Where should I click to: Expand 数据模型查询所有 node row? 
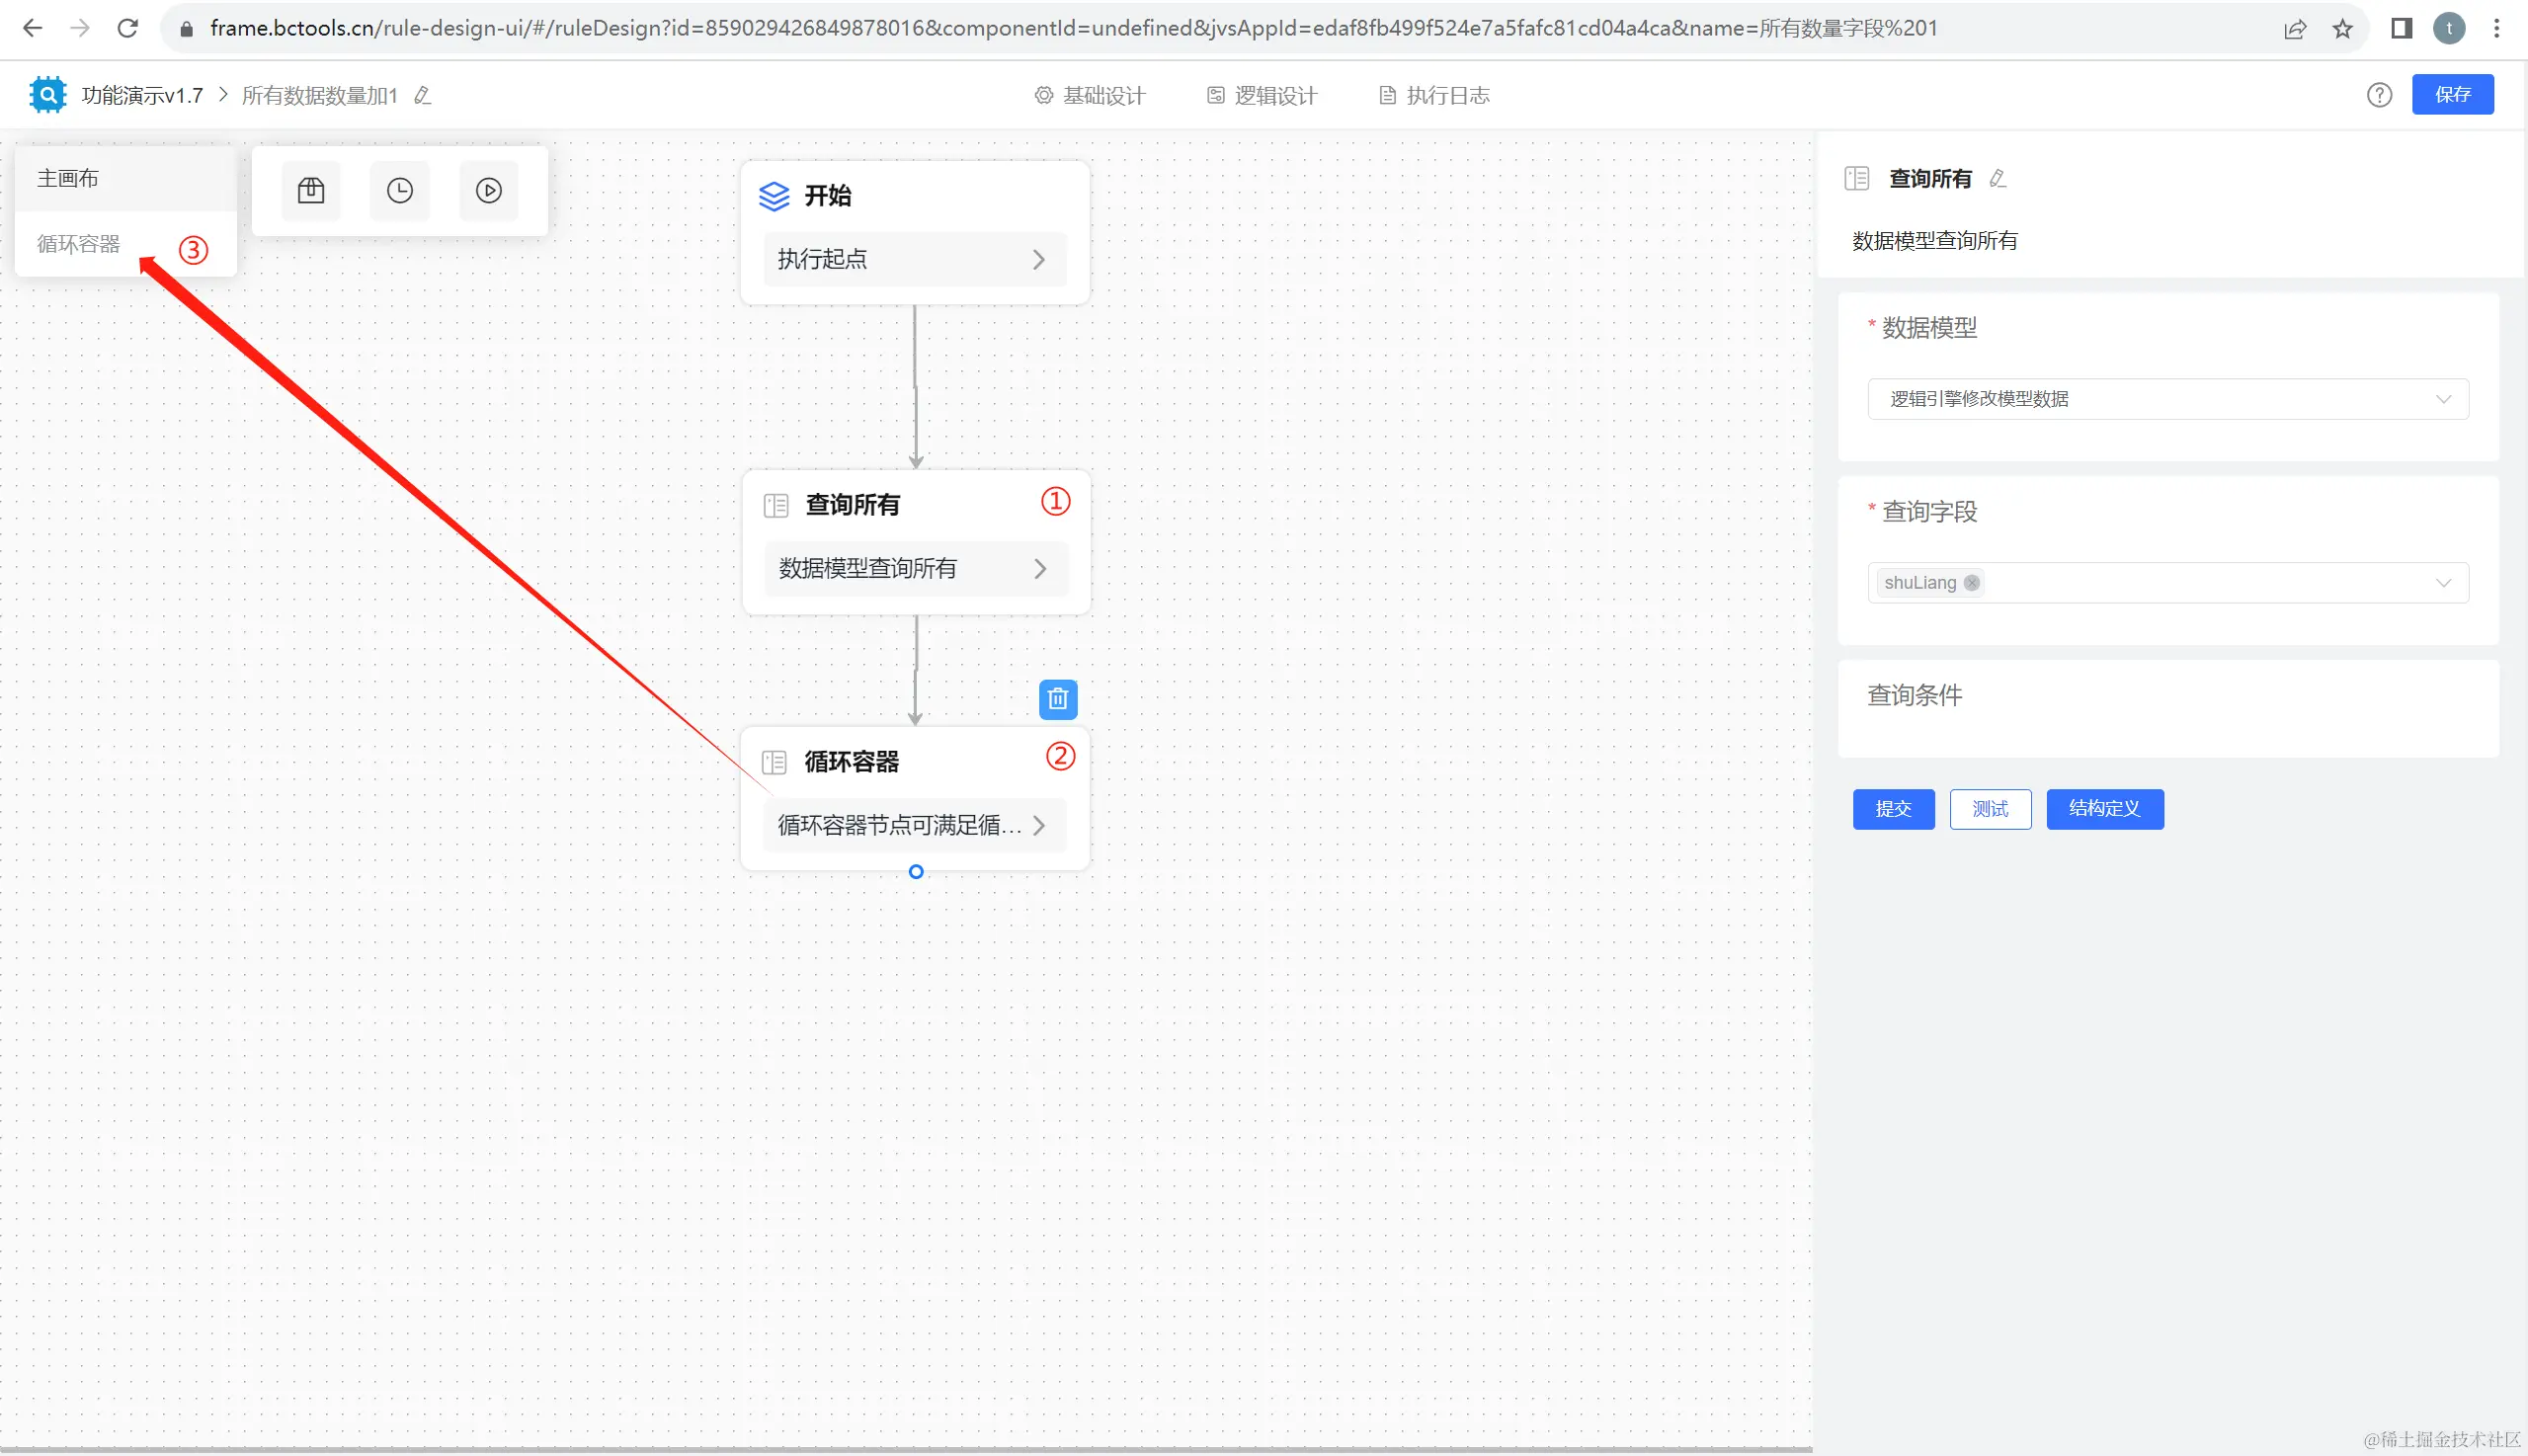pyautogui.click(x=1039, y=569)
